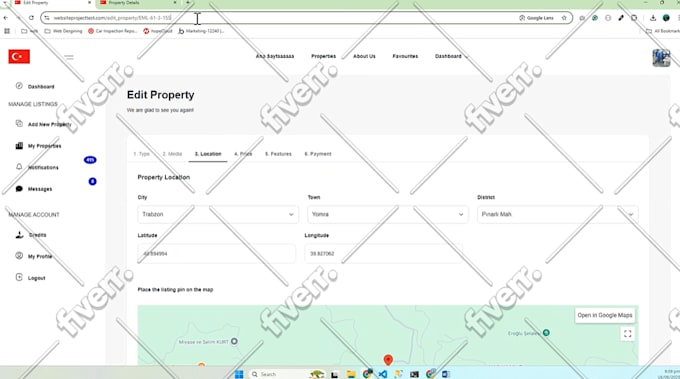680x379 pixels.
Task: Open the Town dropdown showing Yomra
Action: [388, 214]
